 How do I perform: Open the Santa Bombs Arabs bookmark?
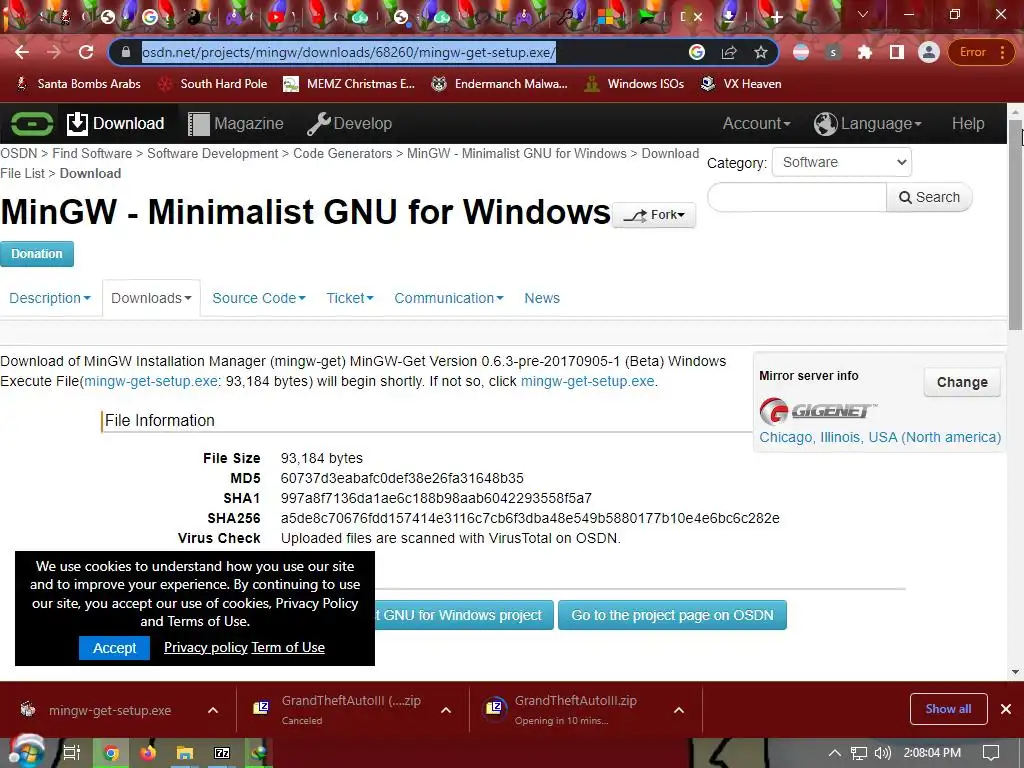tap(78, 84)
